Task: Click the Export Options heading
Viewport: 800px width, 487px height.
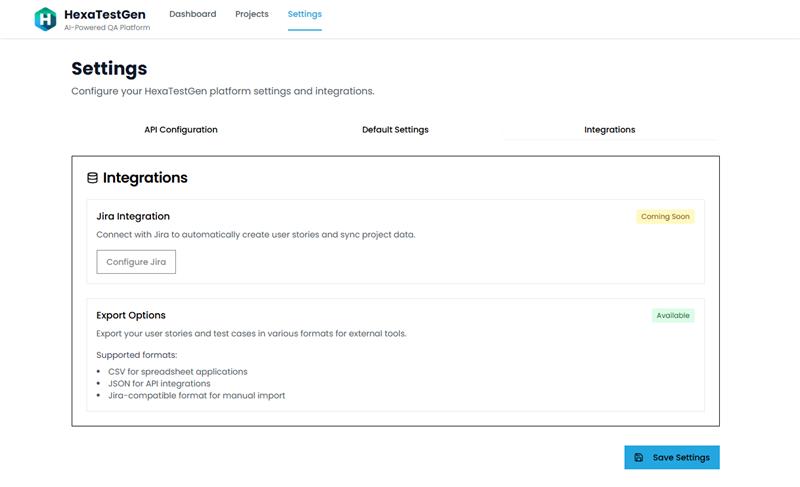Action: coord(131,315)
